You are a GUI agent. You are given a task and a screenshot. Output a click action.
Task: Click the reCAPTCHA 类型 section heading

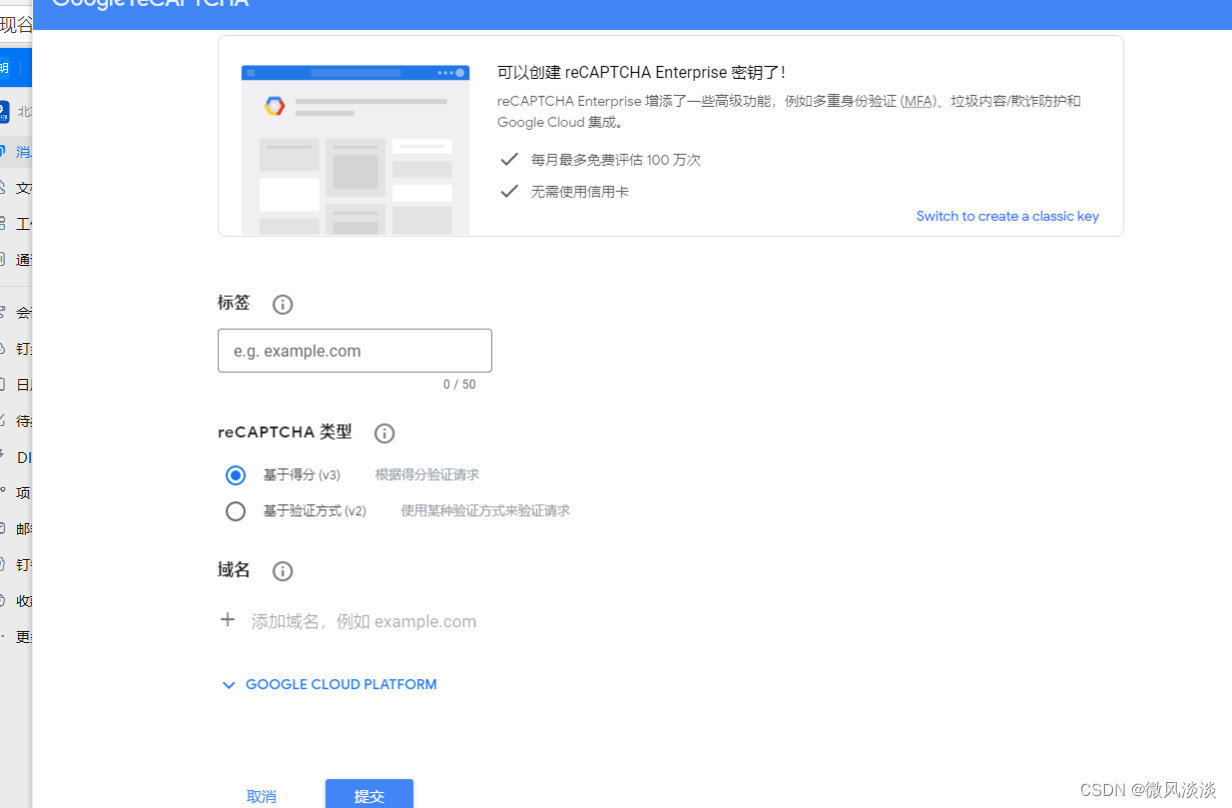pos(285,432)
